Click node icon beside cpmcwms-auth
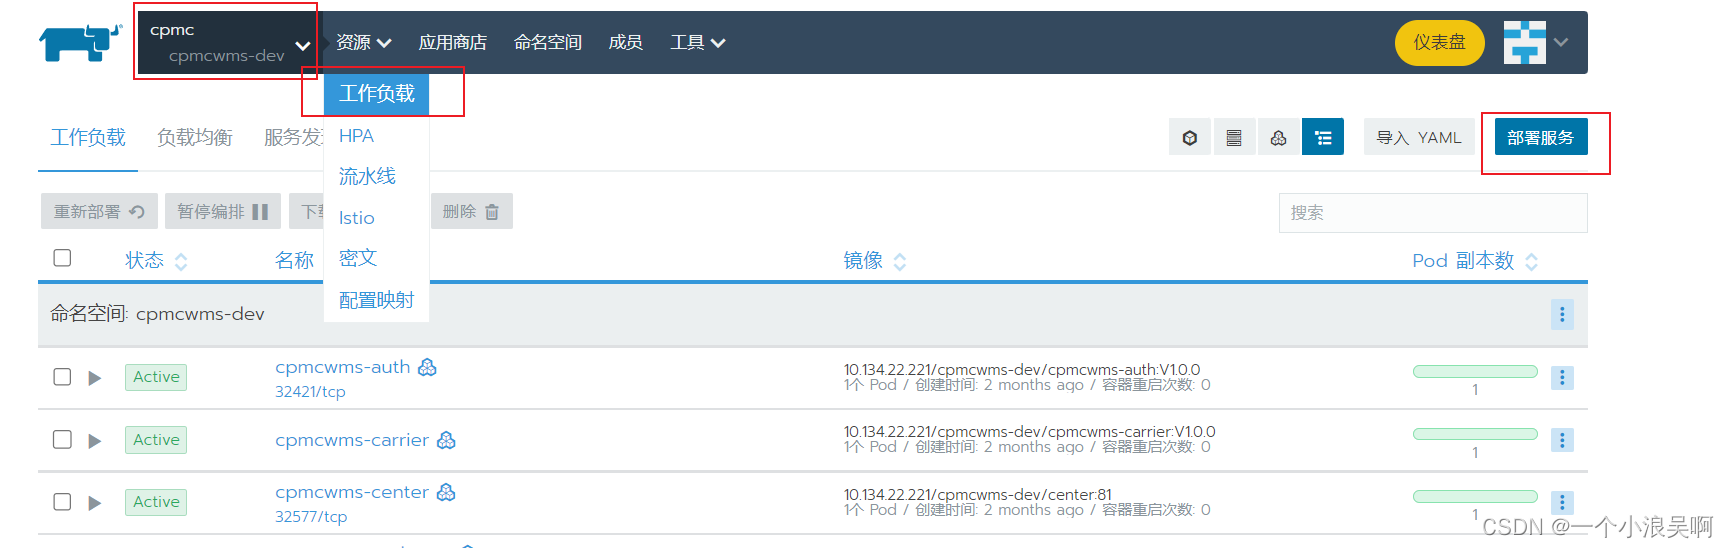The height and width of the screenshot is (548, 1729). pyautogui.click(x=427, y=367)
